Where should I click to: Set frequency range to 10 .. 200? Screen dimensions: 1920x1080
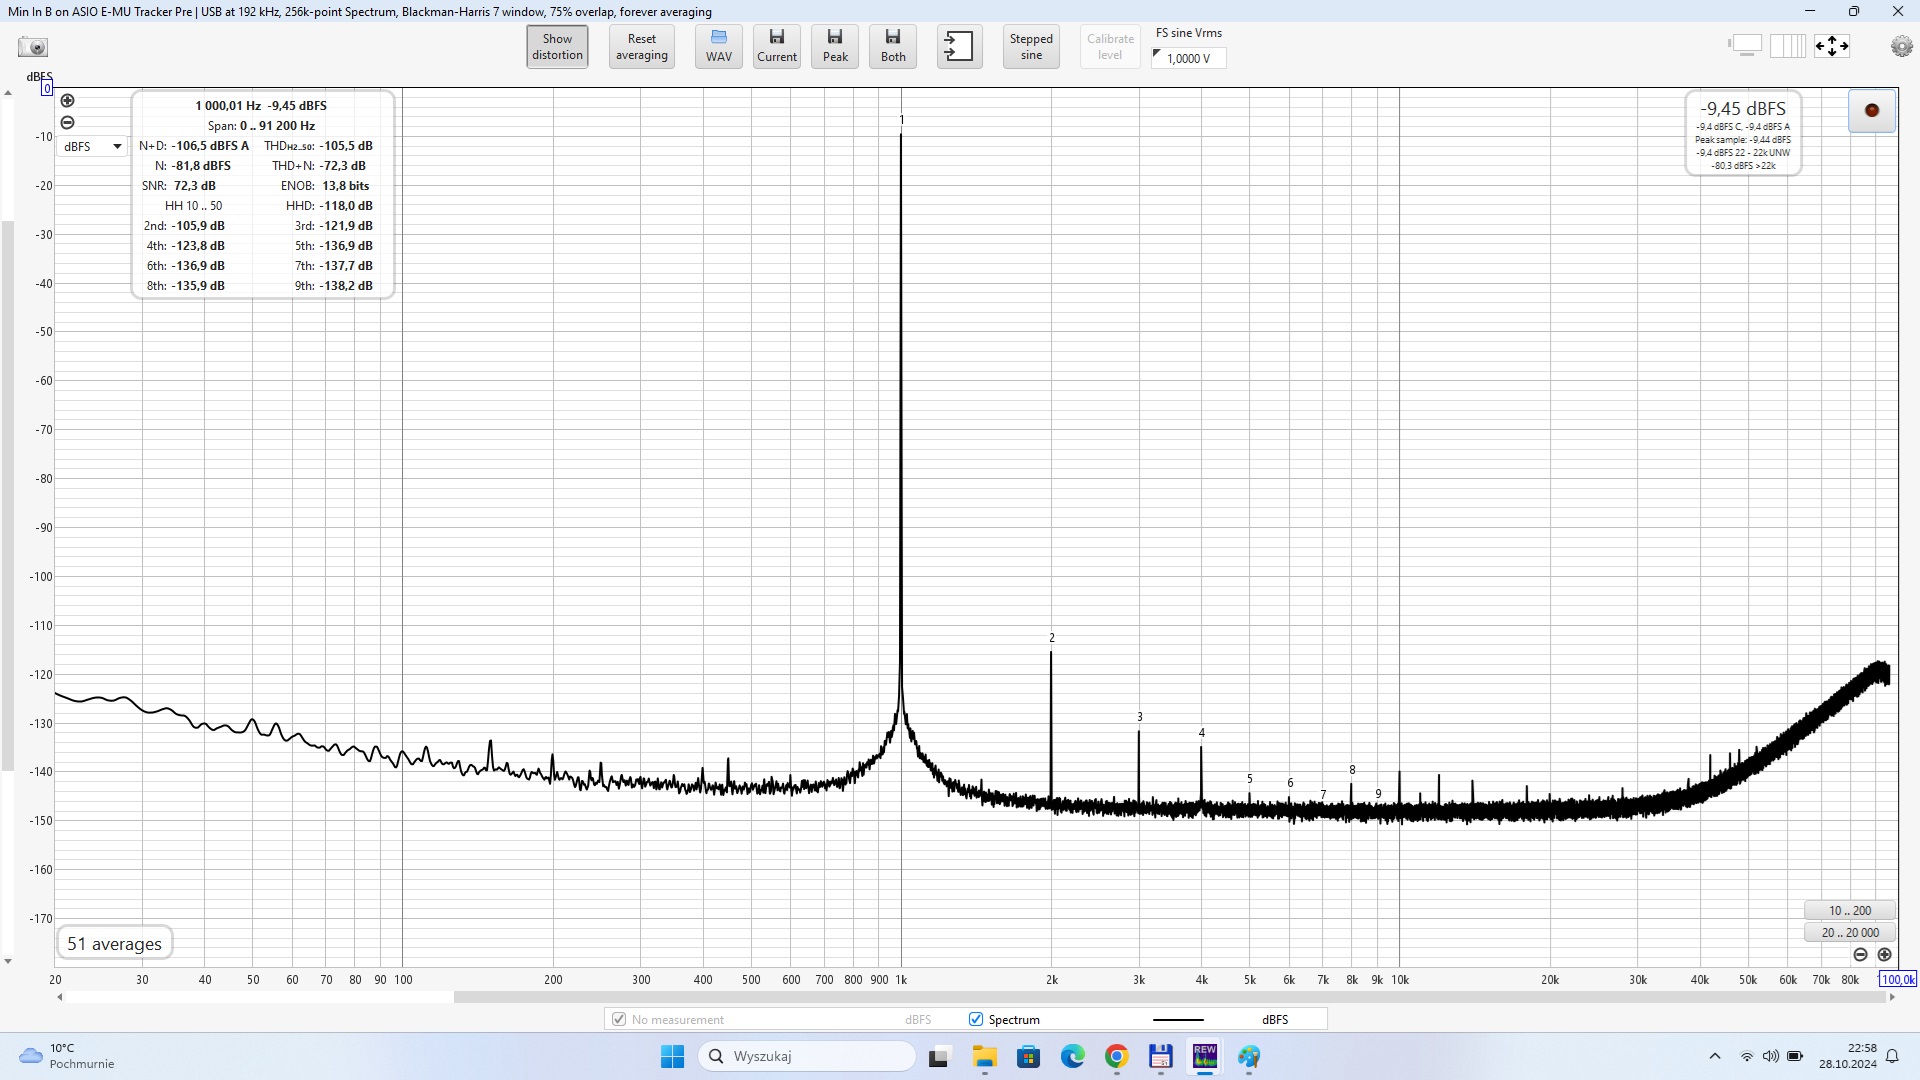pos(1849,910)
